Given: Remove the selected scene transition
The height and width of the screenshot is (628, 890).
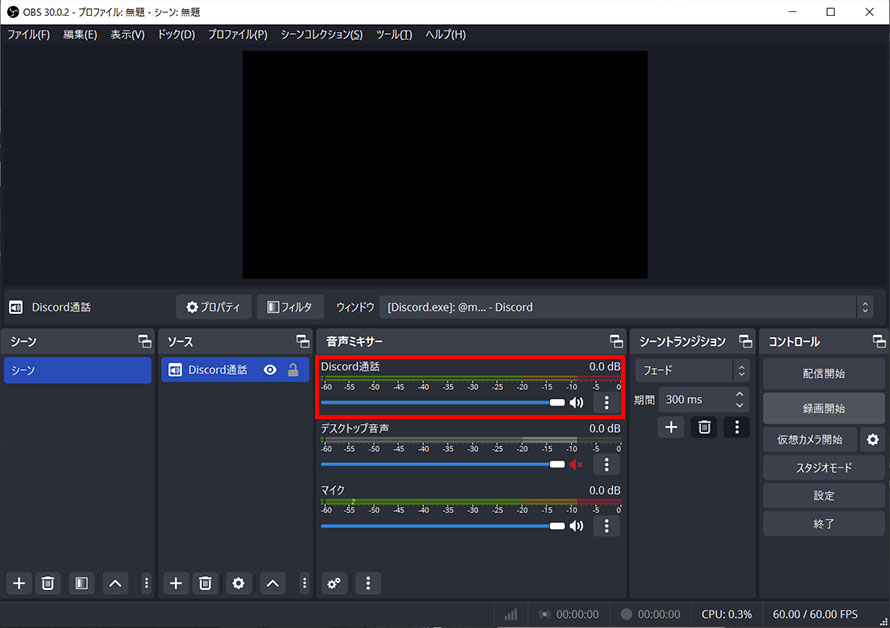Looking at the screenshot, I should click(704, 427).
